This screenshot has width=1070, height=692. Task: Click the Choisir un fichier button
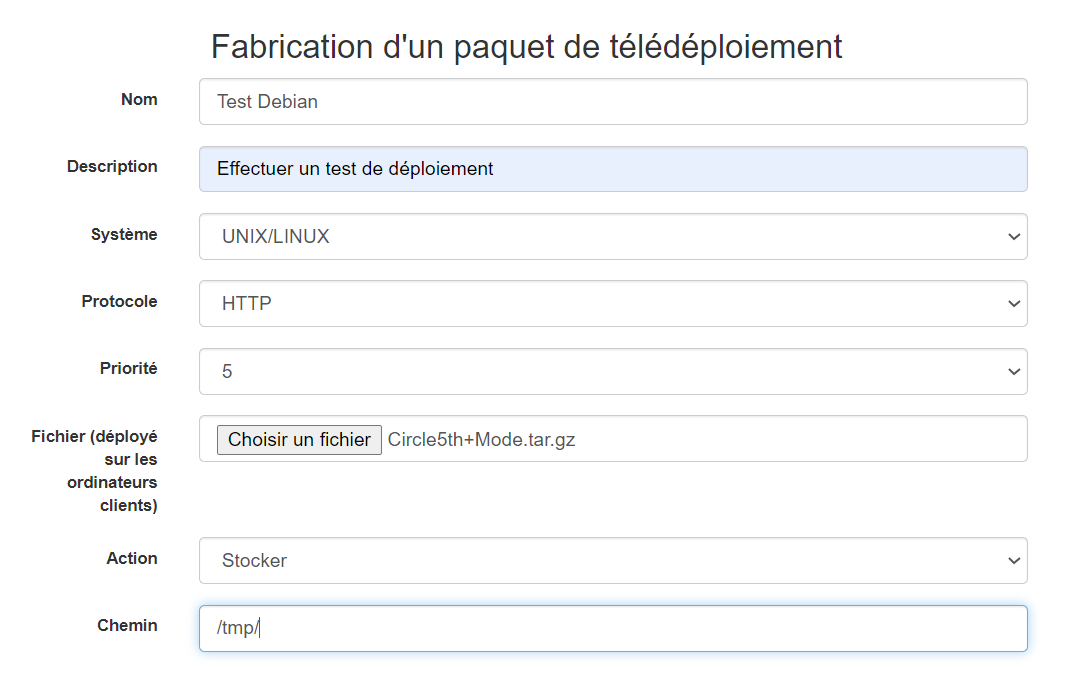(298, 439)
